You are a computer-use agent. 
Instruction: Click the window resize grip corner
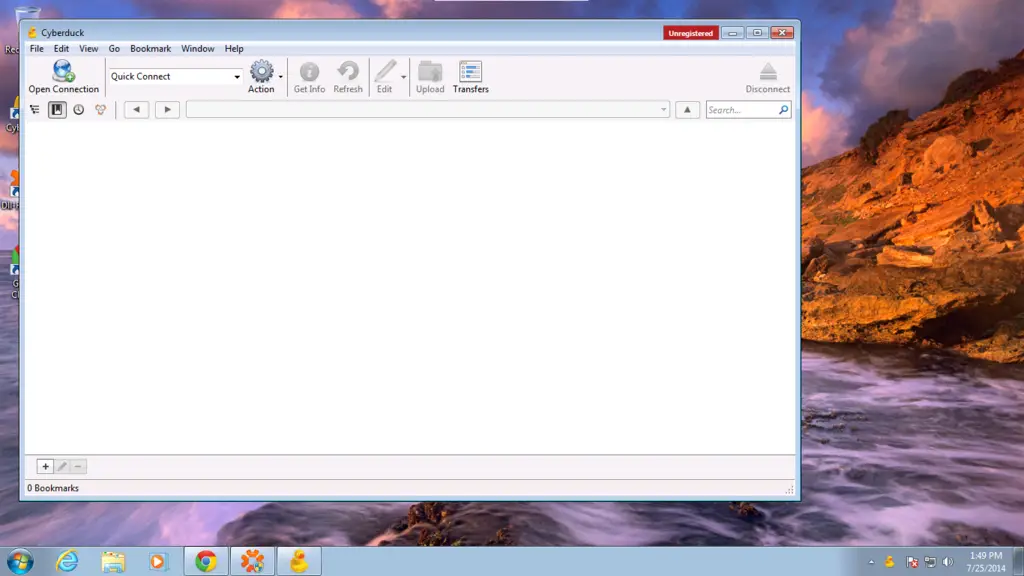tap(790, 489)
